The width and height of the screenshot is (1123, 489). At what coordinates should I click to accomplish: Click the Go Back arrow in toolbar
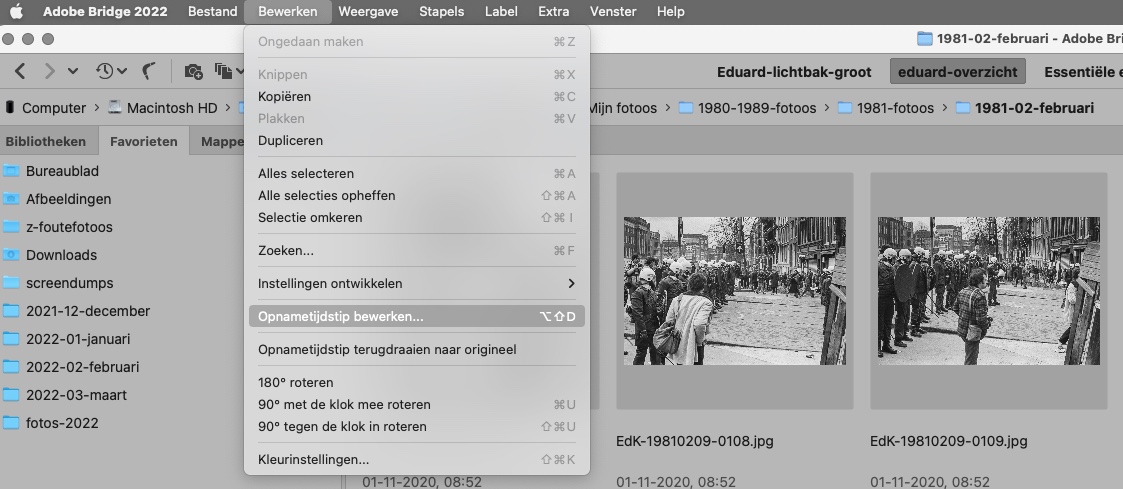pos(20,71)
